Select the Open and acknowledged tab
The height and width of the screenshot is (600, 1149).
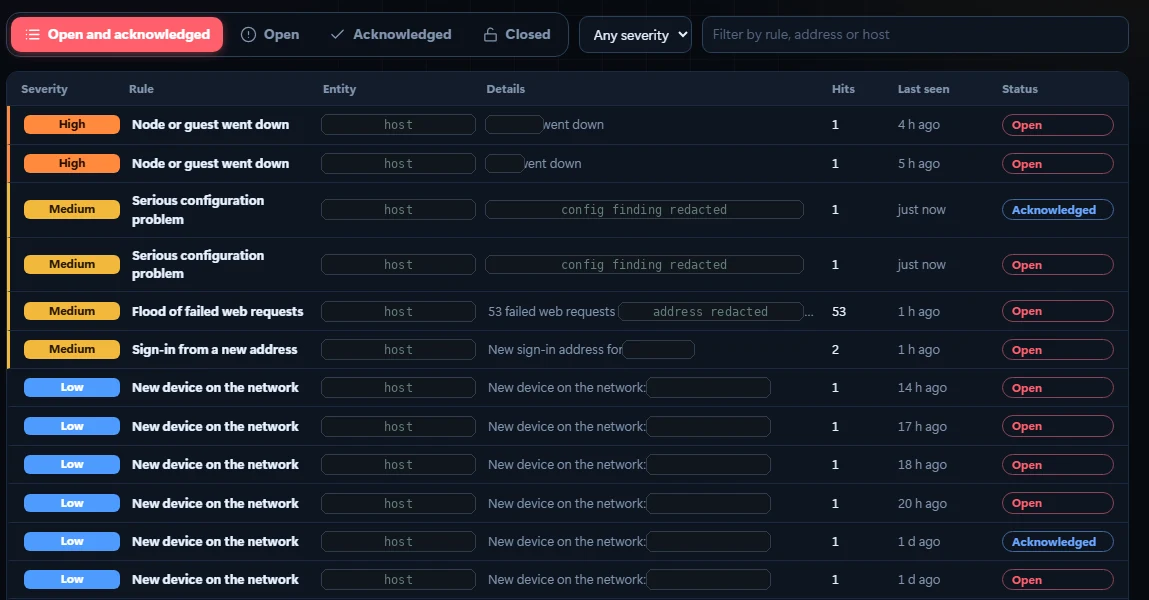pyautogui.click(x=117, y=34)
